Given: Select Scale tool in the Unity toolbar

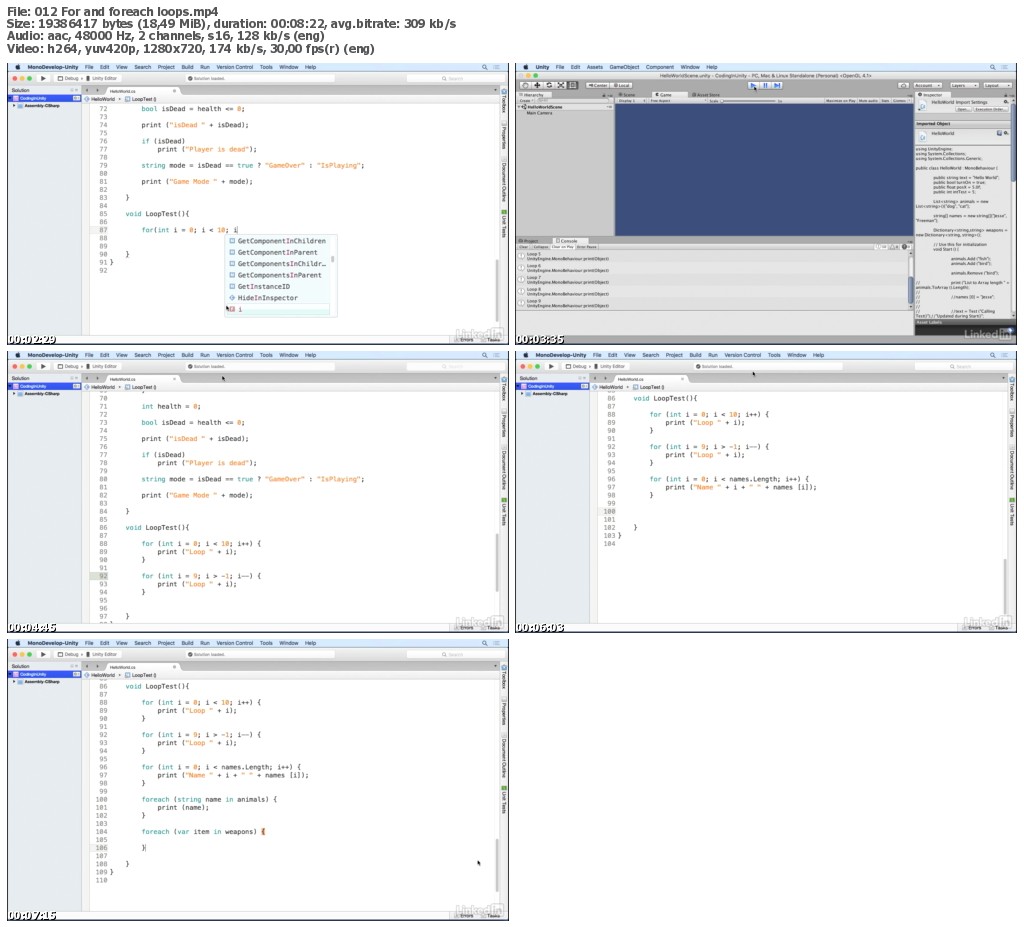Looking at the screenshot, I should click(x=560, y=86).
